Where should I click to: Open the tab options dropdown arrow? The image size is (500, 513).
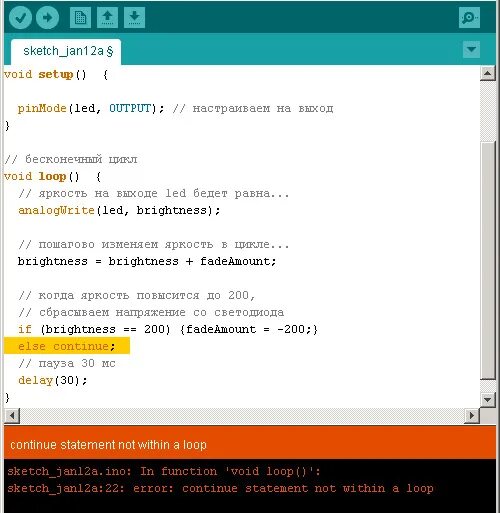pos(471,50)
